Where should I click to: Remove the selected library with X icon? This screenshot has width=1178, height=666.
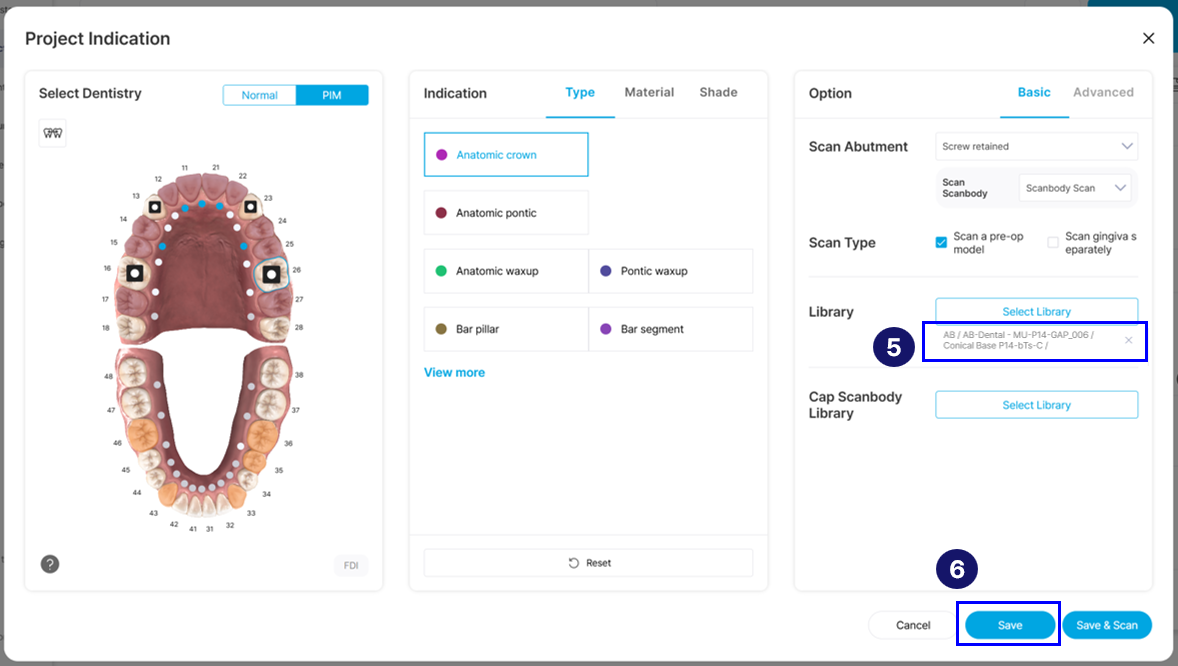pos(1128,341)
